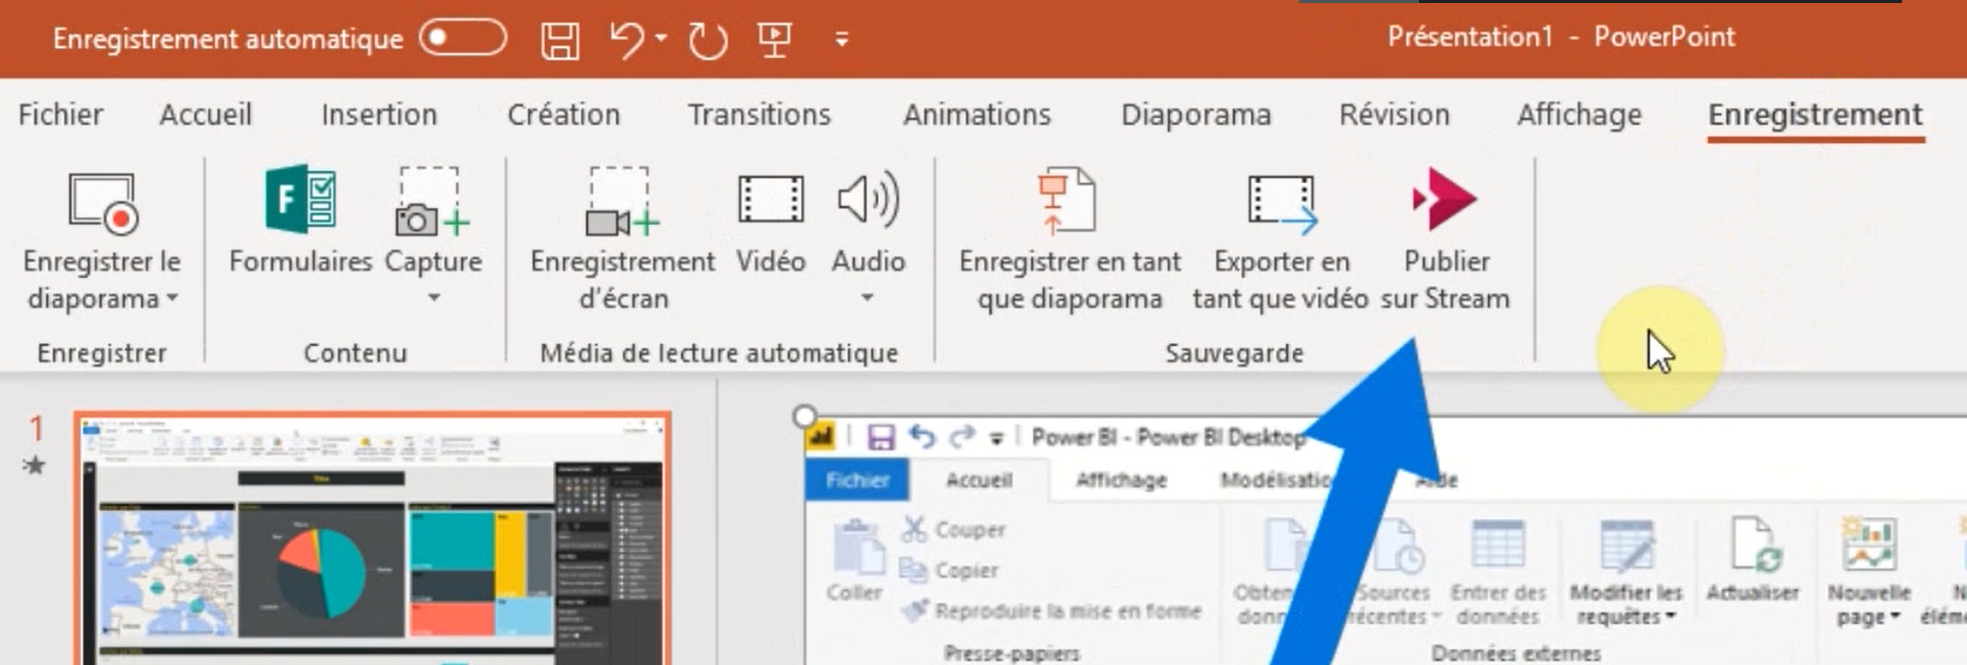Expand Enregistrer le diaporama dropdown arrow
Viewport: 1967px width, 665px height.
[x=173, y=299]
